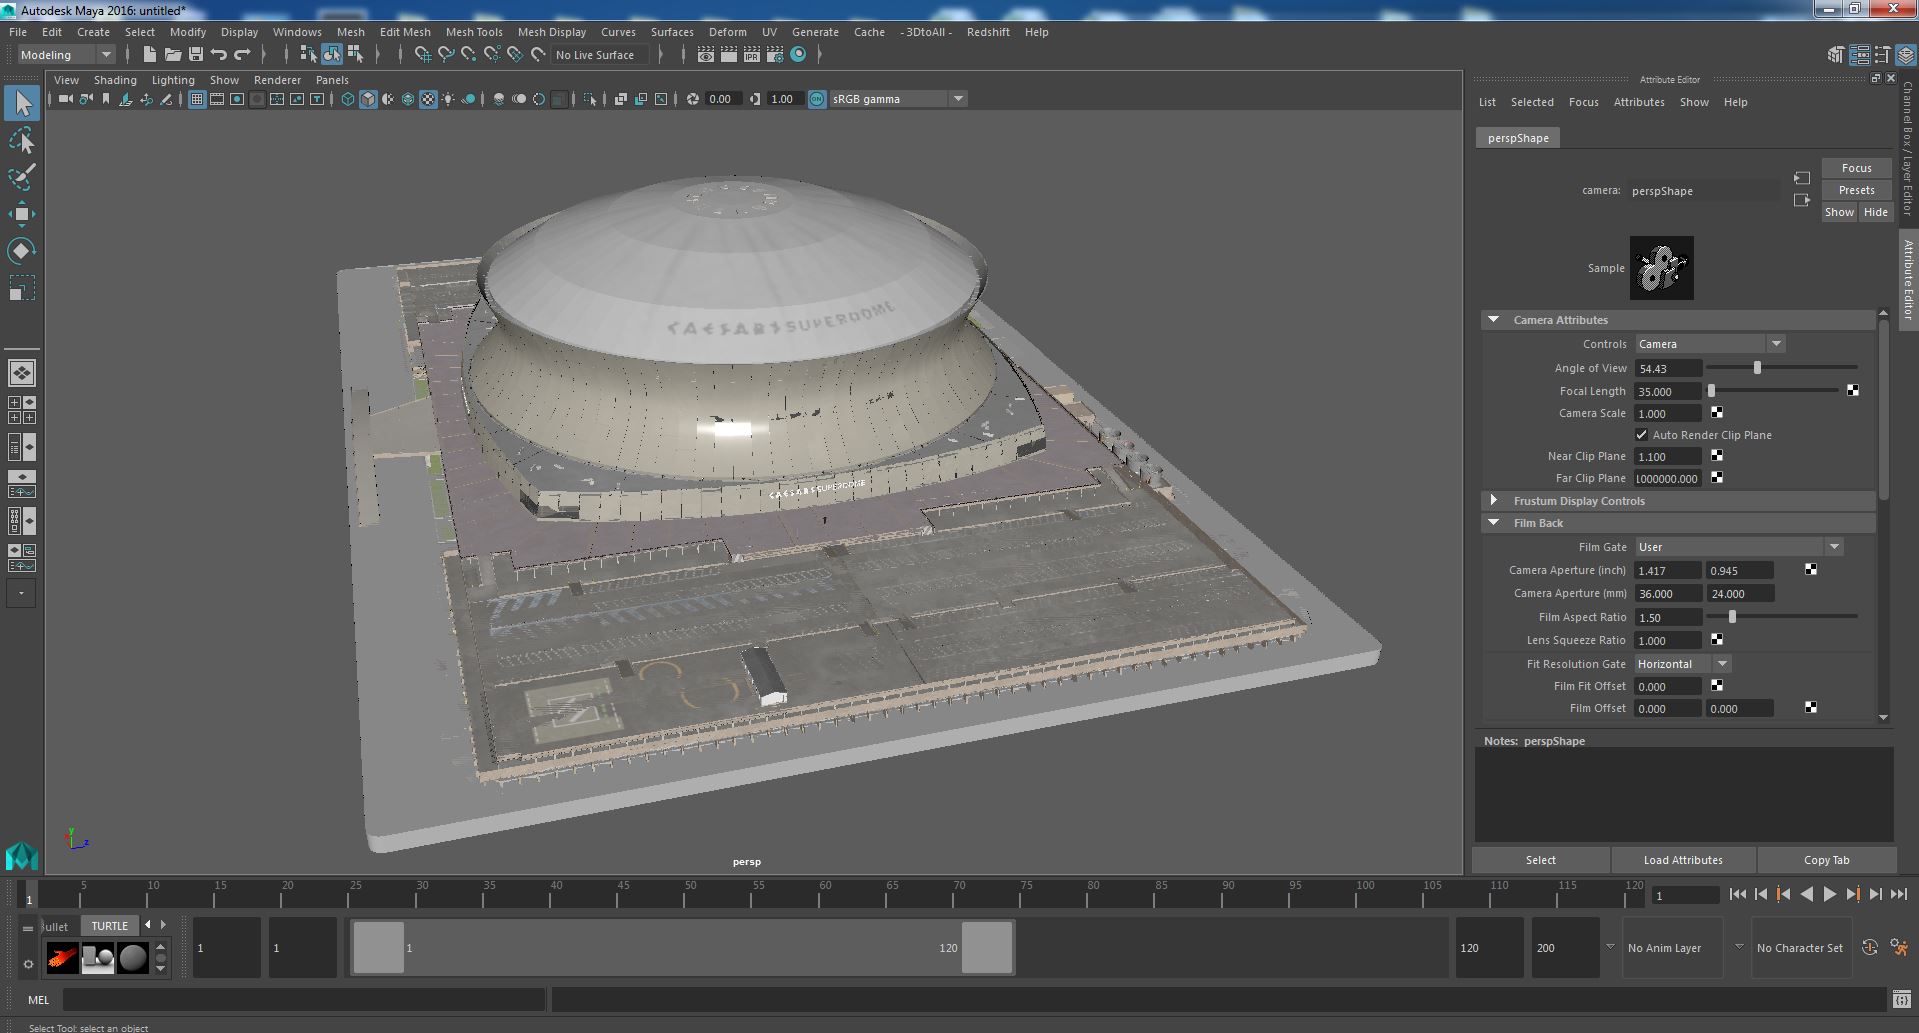Toggle smooth shade all cube icon
Image resolution: width=1919 pixels, height=1033 pixels.
click(368, 99)
